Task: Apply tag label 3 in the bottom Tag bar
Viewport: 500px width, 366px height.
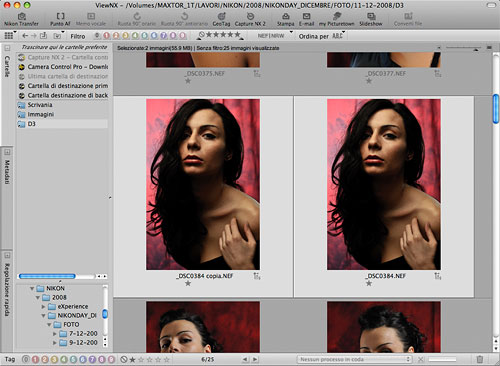Action: (x=54, y=359)
